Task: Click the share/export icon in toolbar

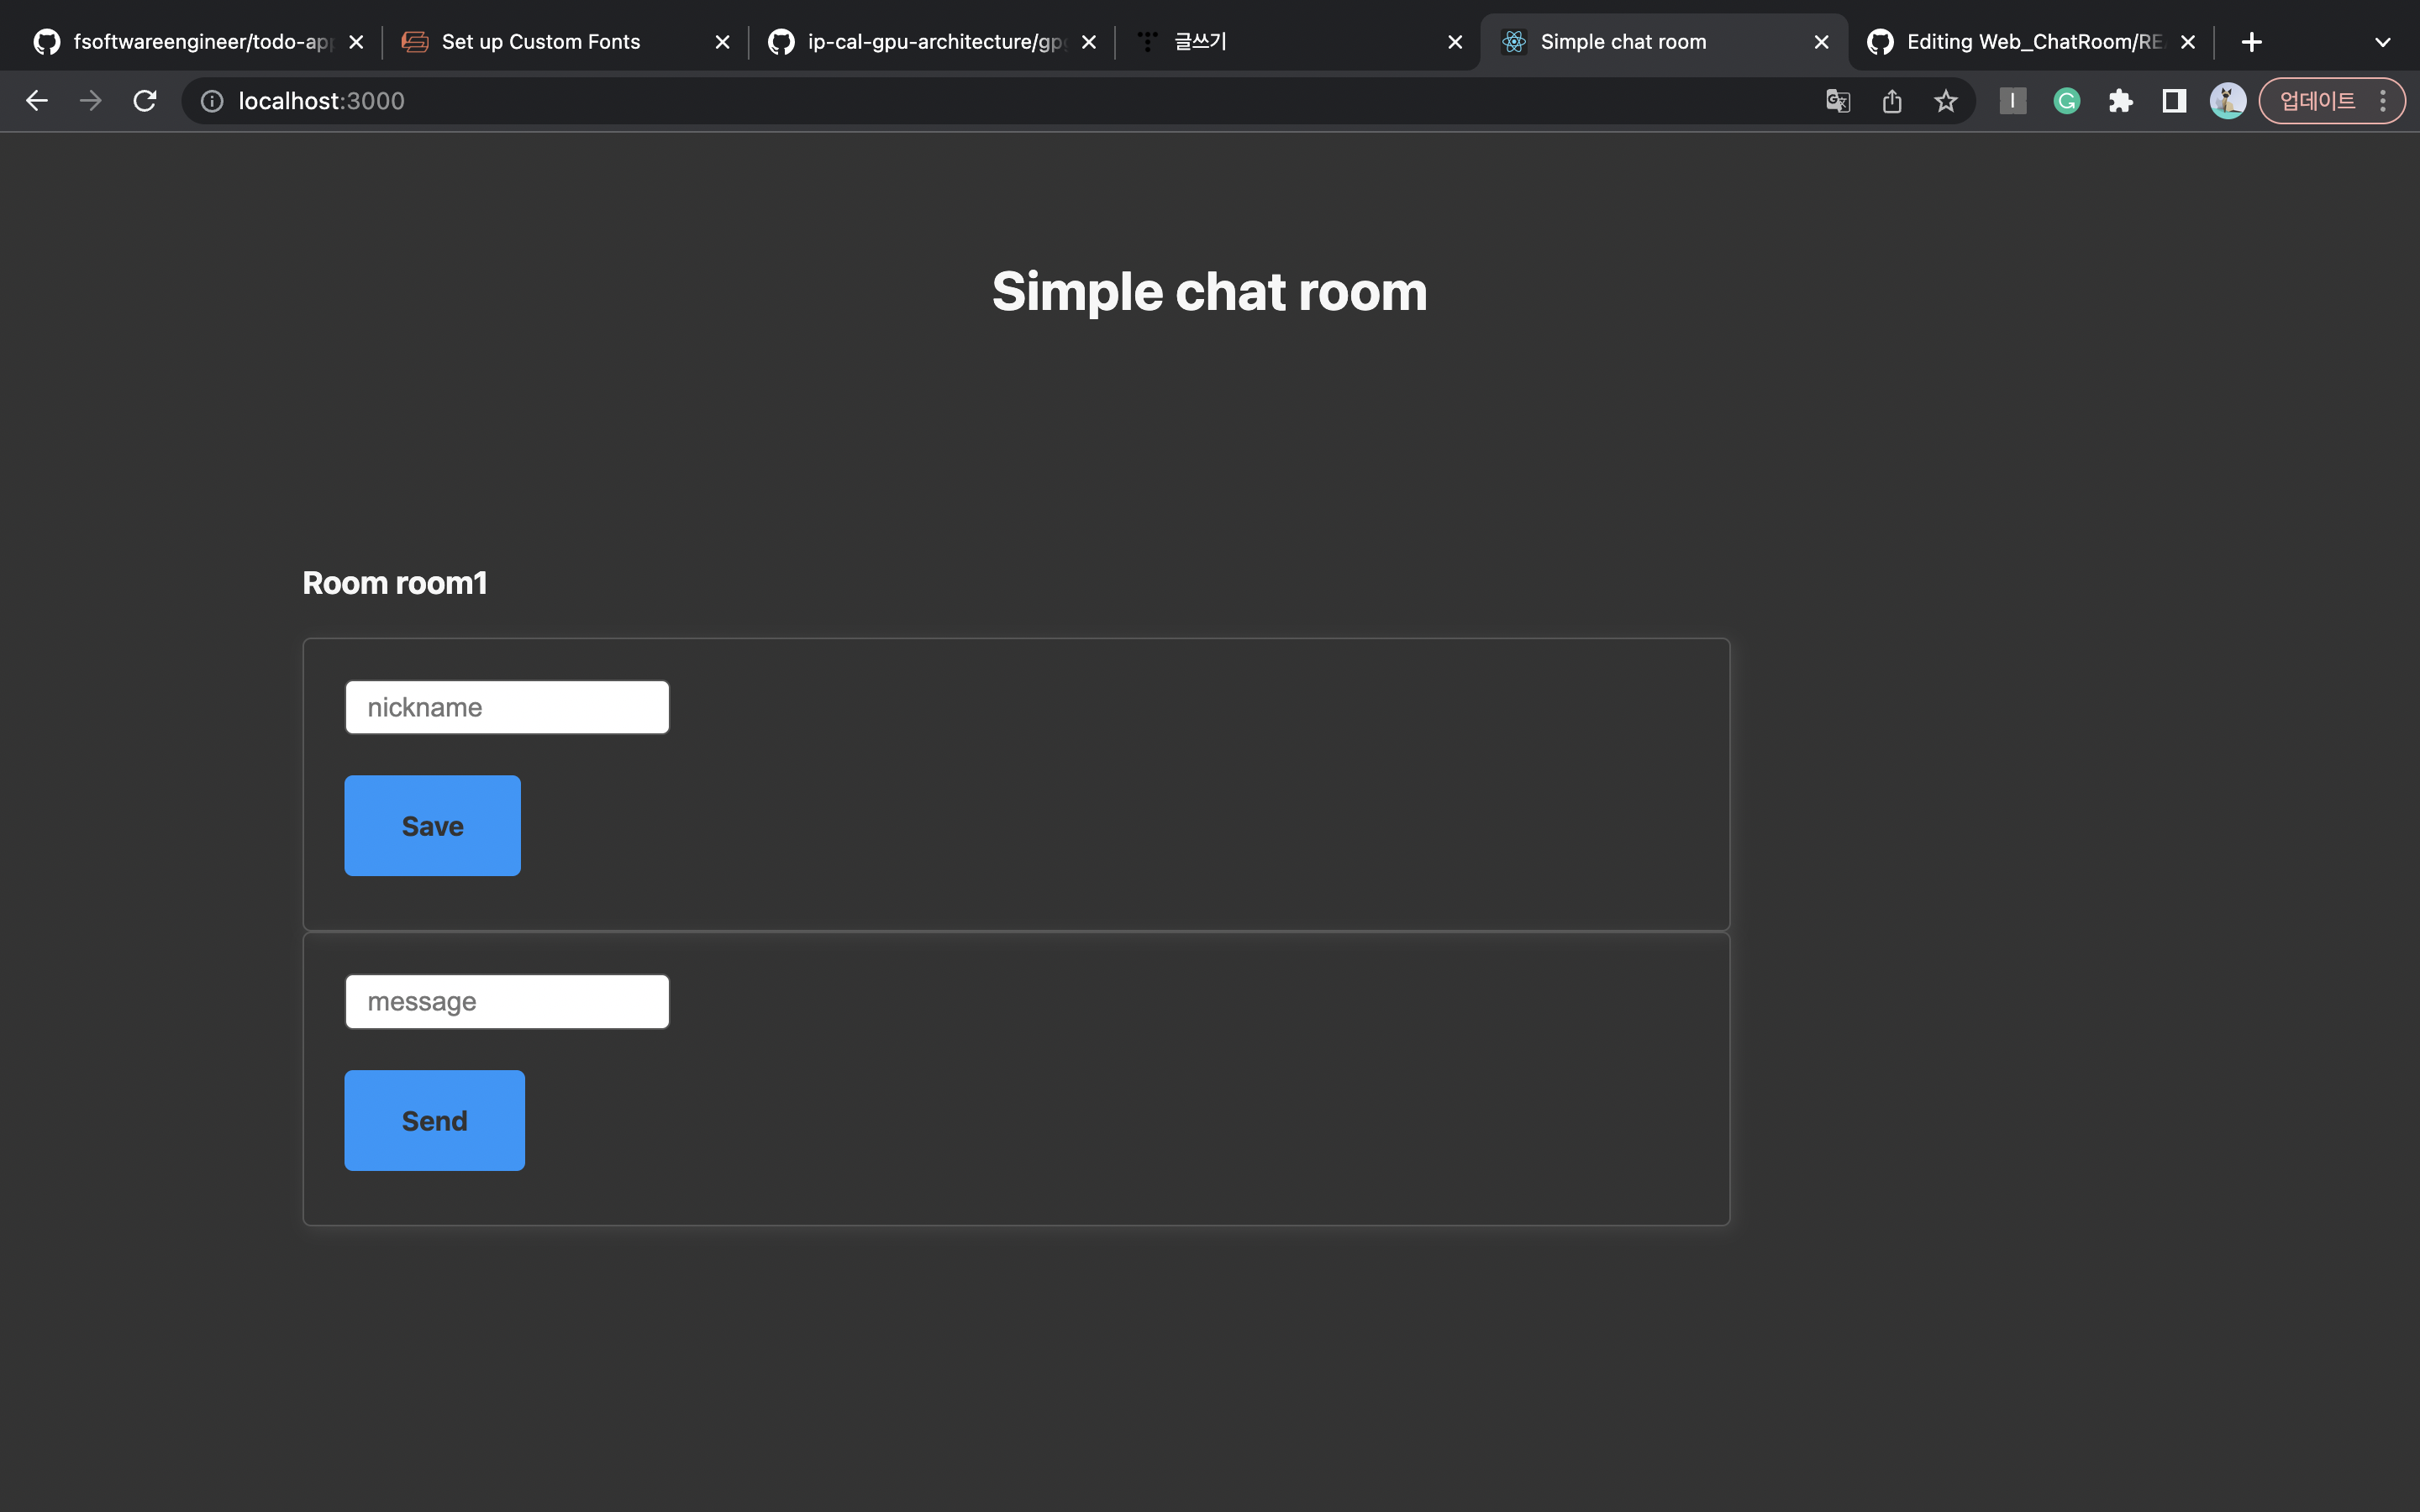Action: pos(1891,100)
